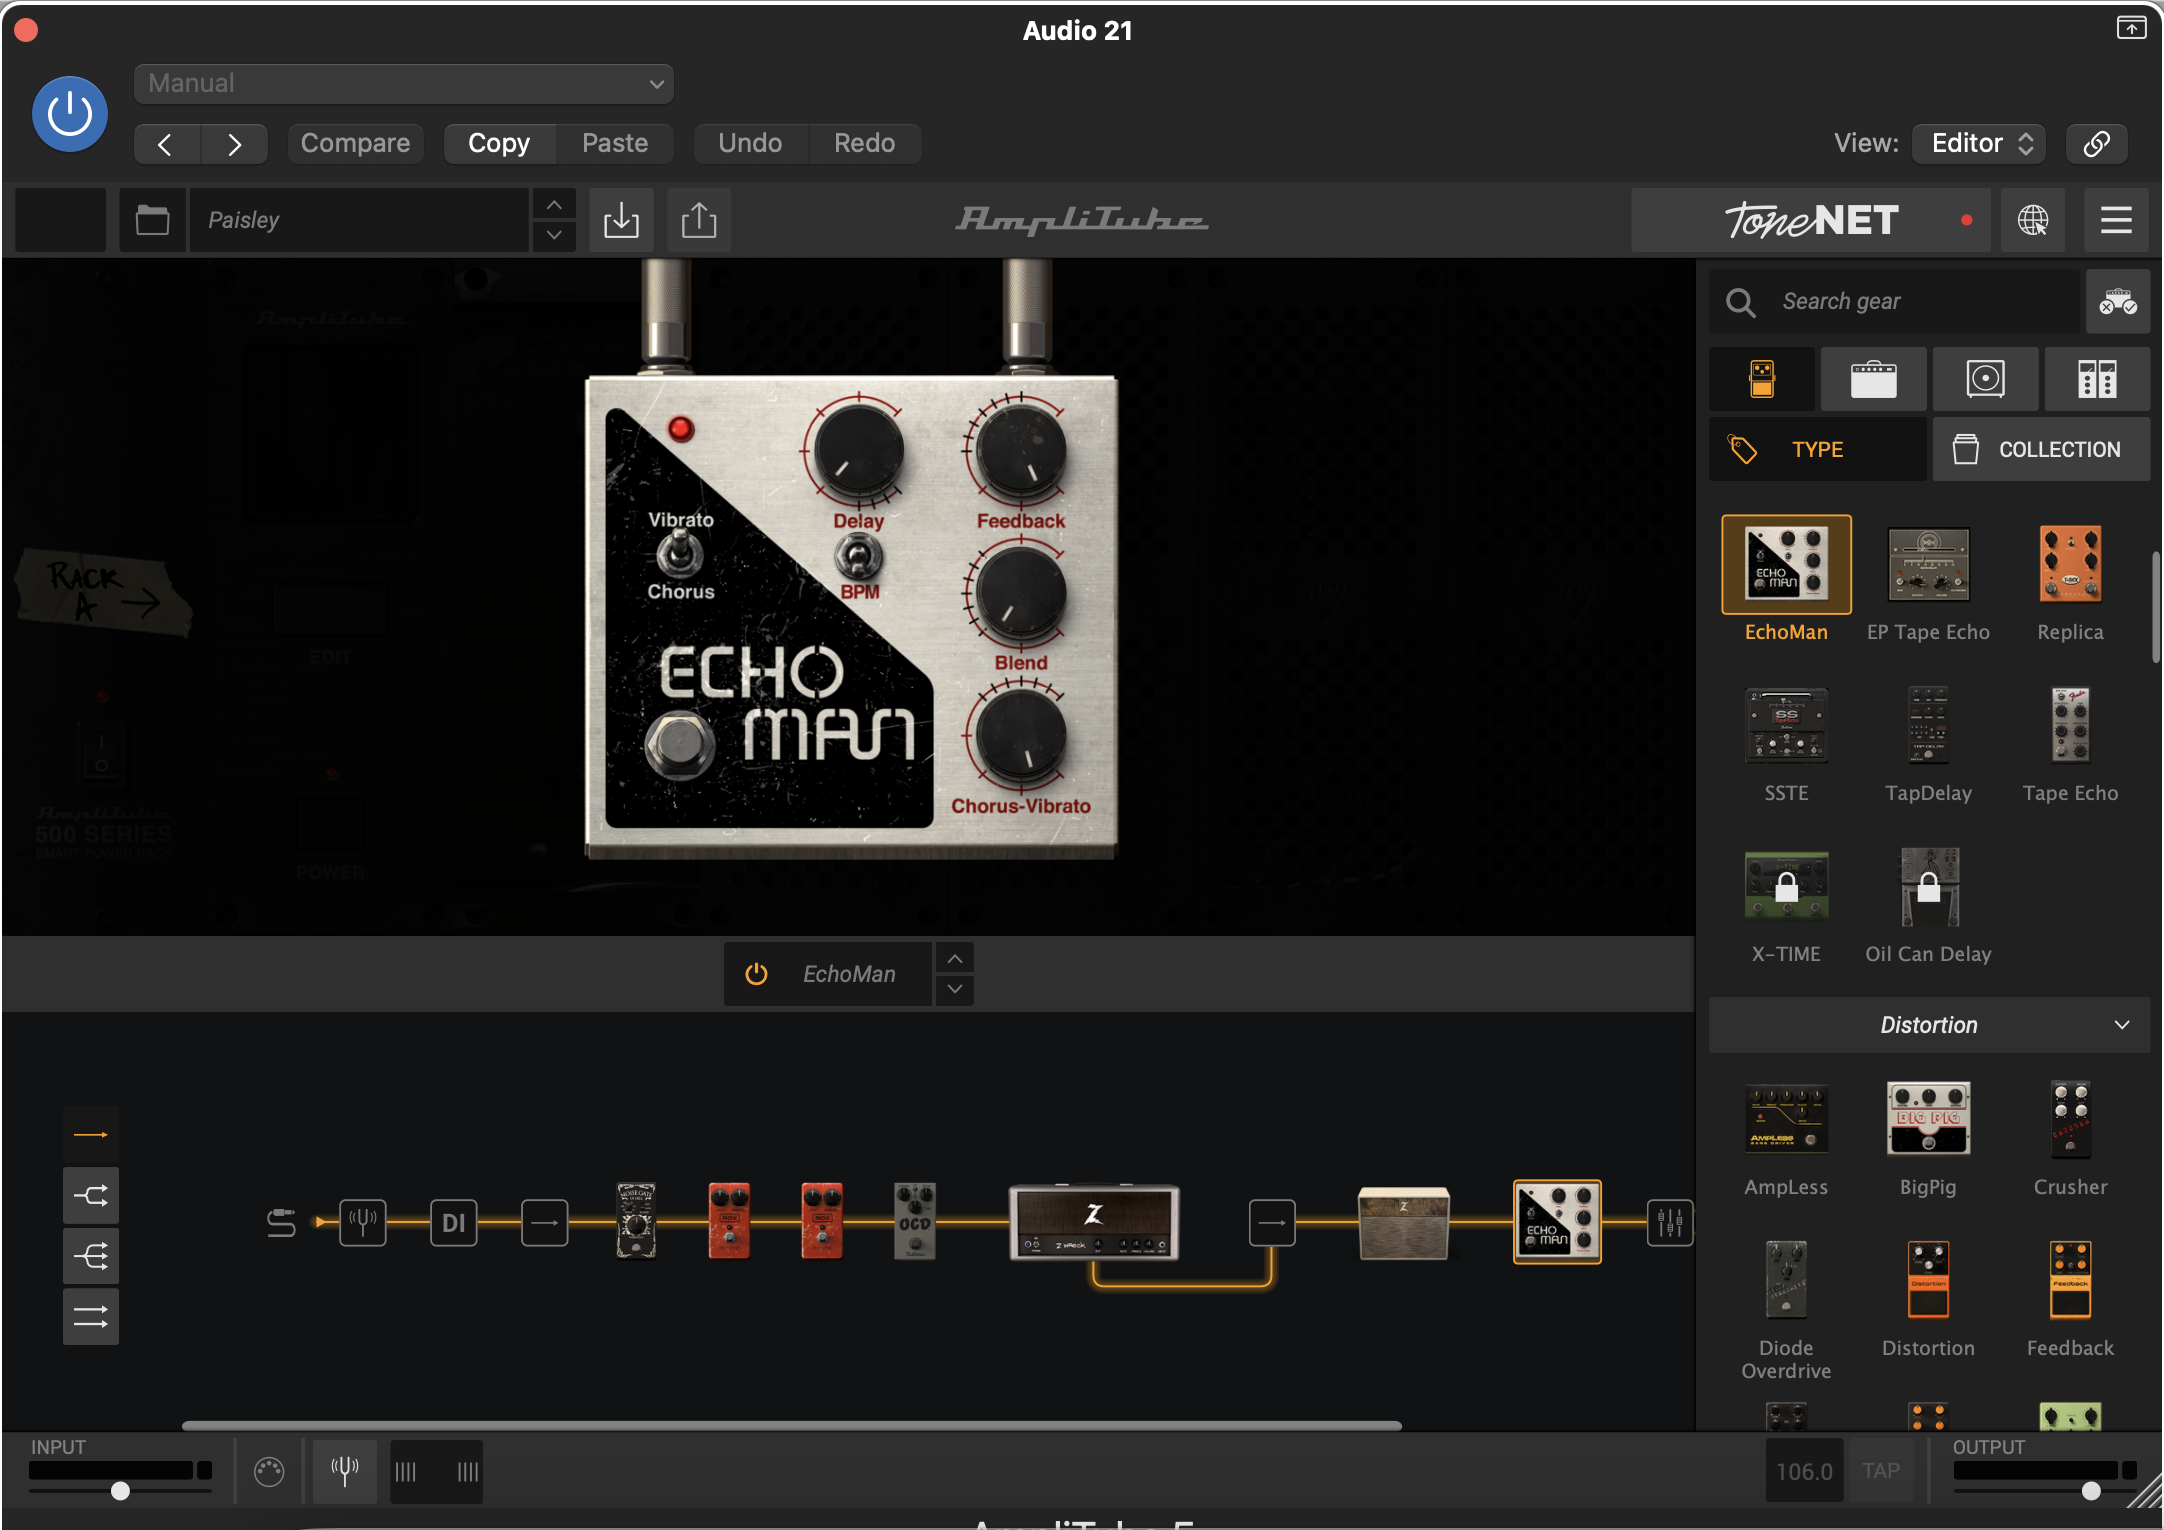
Task: Select the TYPE filter tab
Action: (1817, 450)
